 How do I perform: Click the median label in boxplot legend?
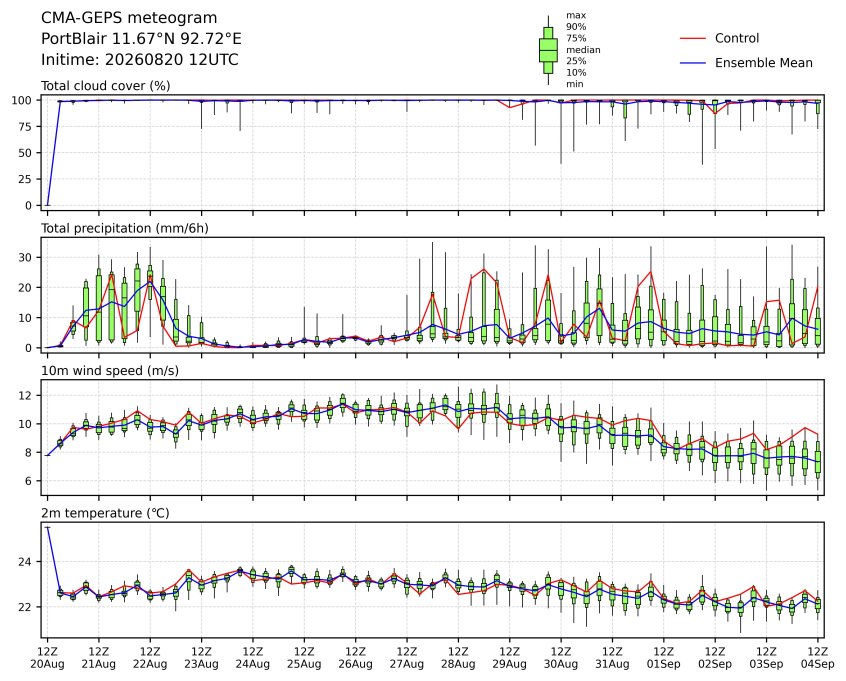click(583, 50)
